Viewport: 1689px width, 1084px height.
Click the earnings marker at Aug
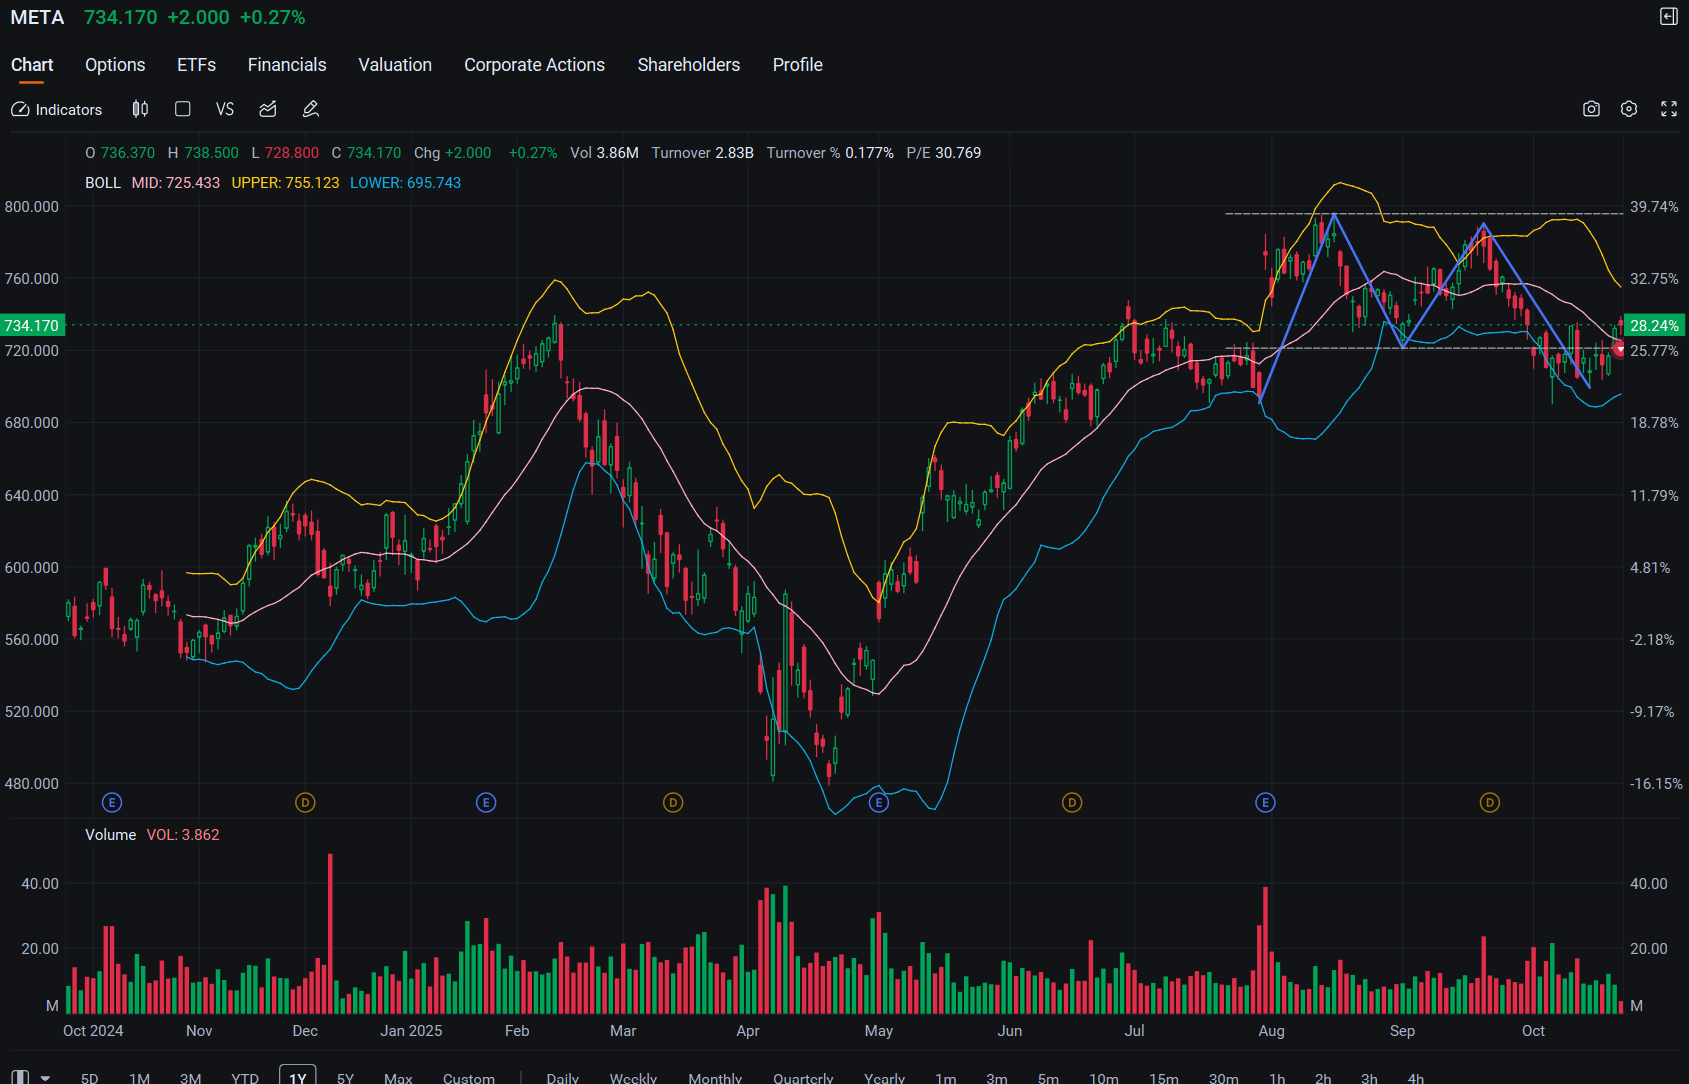click(1265, 802)
